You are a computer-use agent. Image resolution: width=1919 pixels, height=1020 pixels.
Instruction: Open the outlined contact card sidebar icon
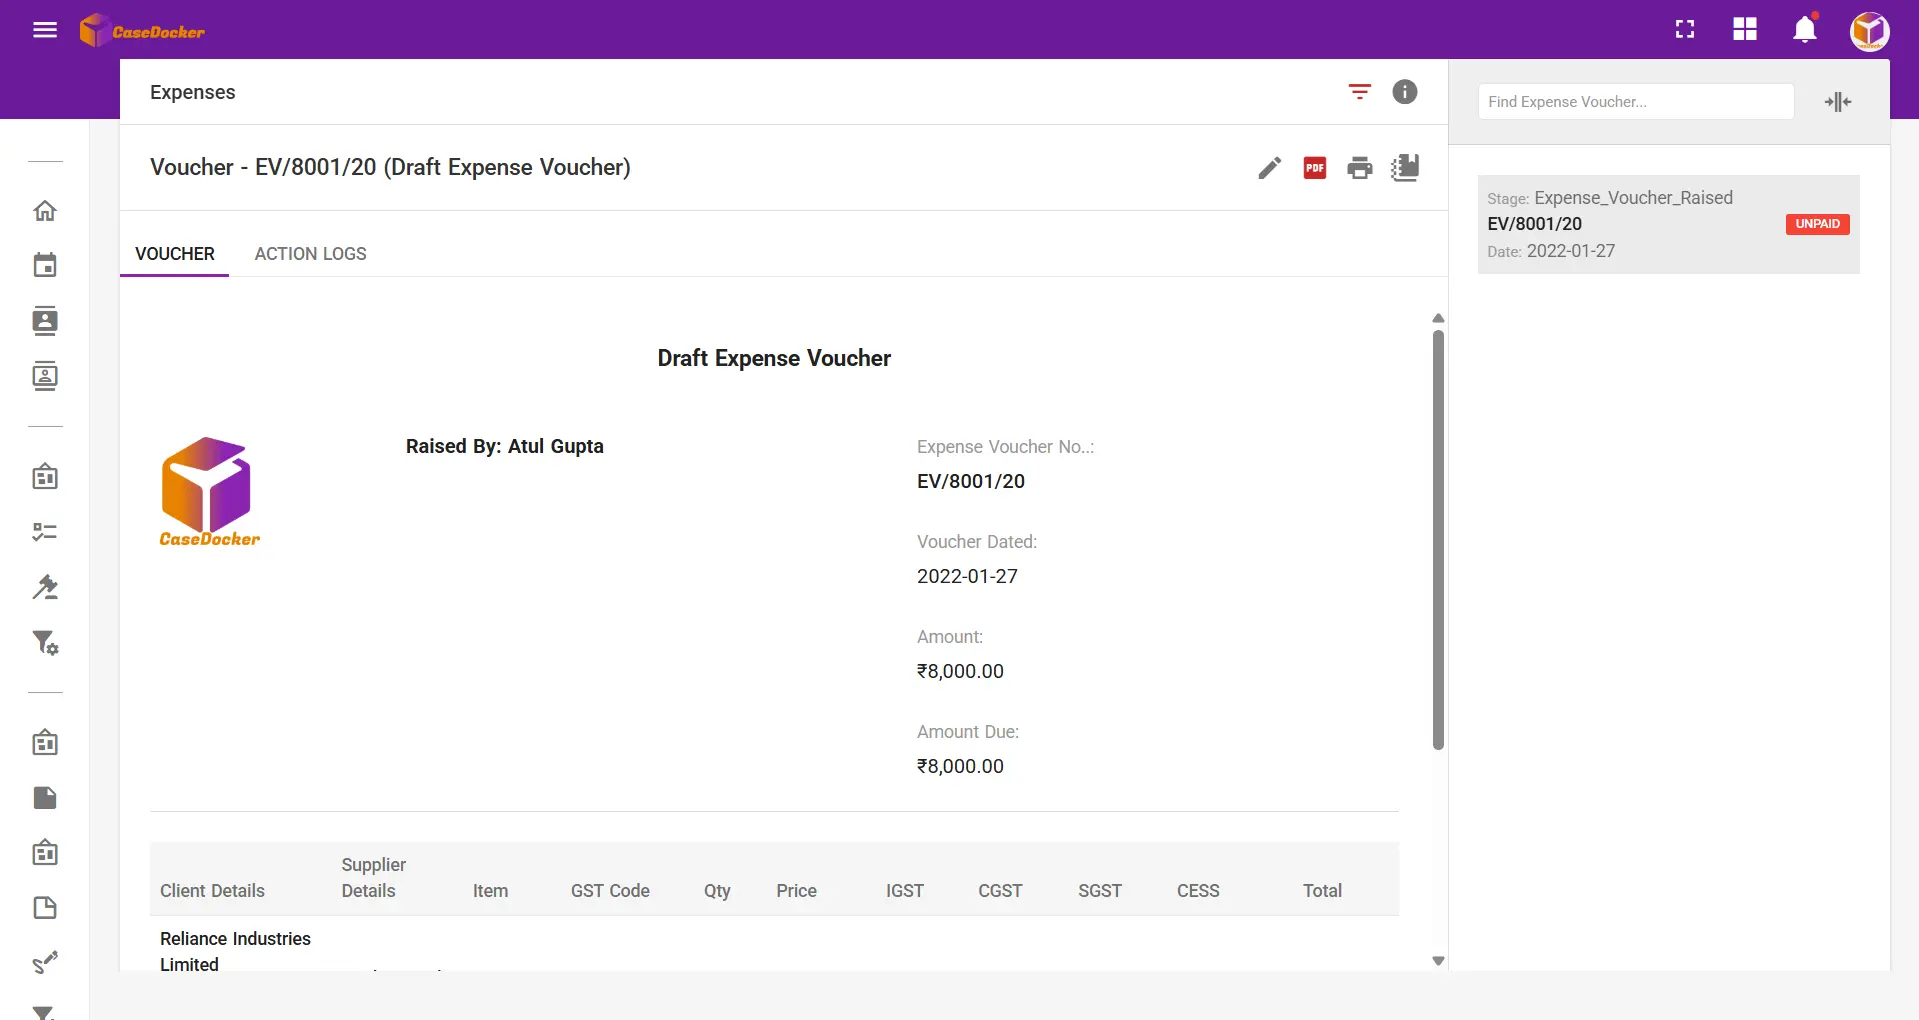pos(45,376)
